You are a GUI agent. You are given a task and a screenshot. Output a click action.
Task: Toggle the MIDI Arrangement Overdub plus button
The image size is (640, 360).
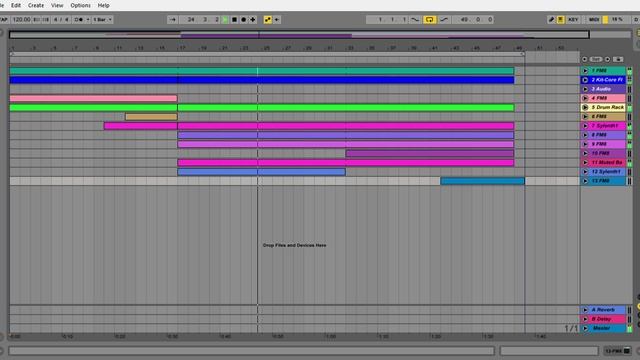pyautogui.click(x=253, y=20)
